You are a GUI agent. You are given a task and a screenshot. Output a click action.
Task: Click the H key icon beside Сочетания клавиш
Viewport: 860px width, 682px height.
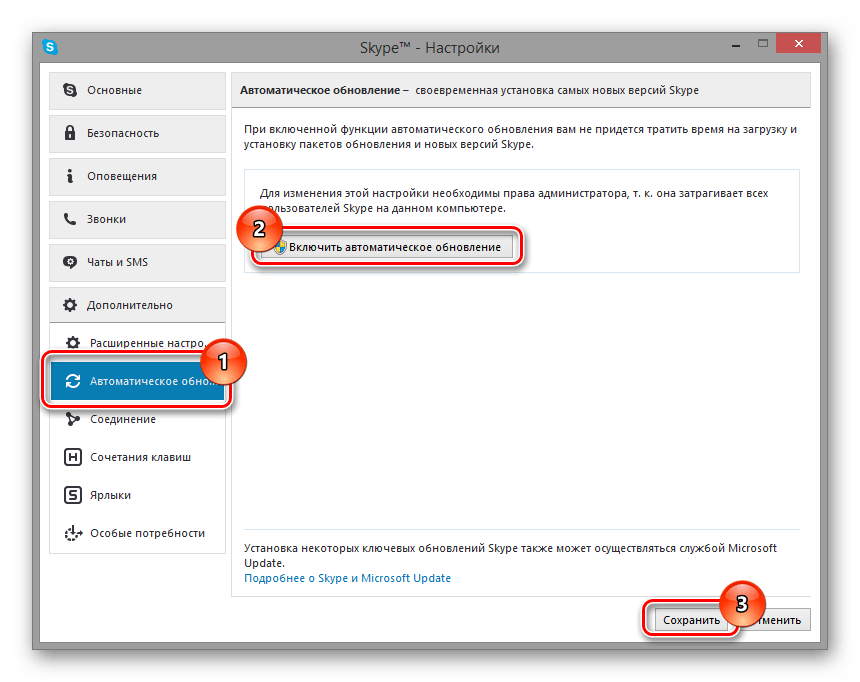[x=72, y=457]
